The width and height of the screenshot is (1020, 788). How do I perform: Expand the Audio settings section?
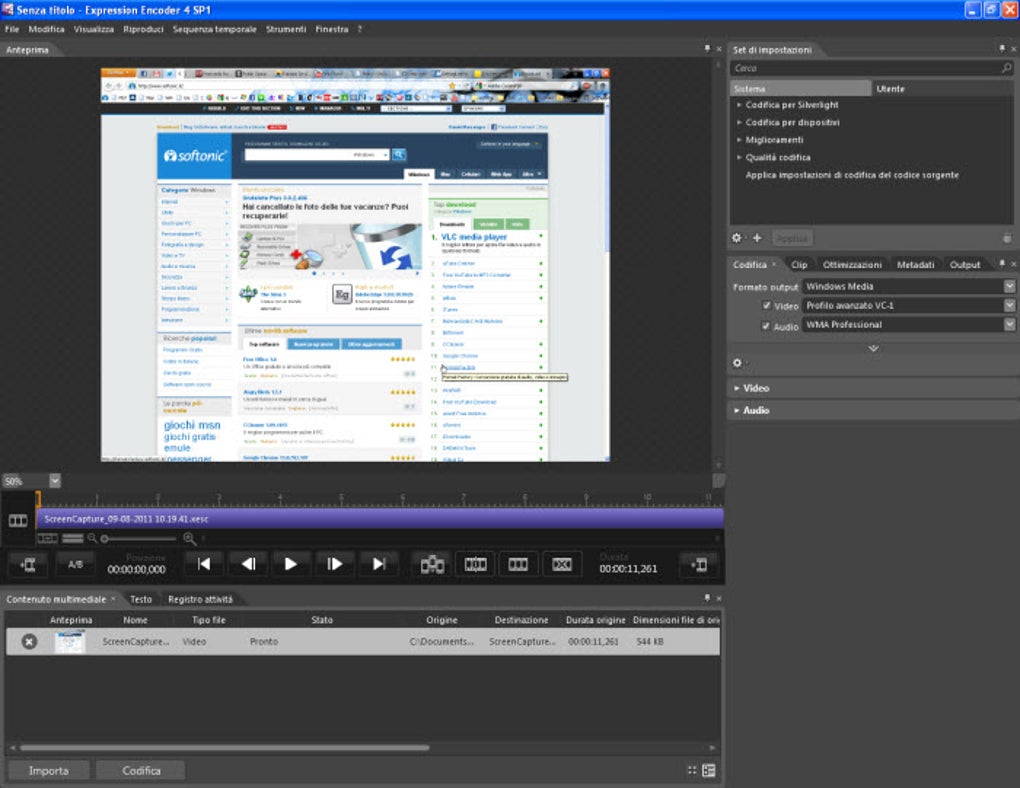[737, 411]
